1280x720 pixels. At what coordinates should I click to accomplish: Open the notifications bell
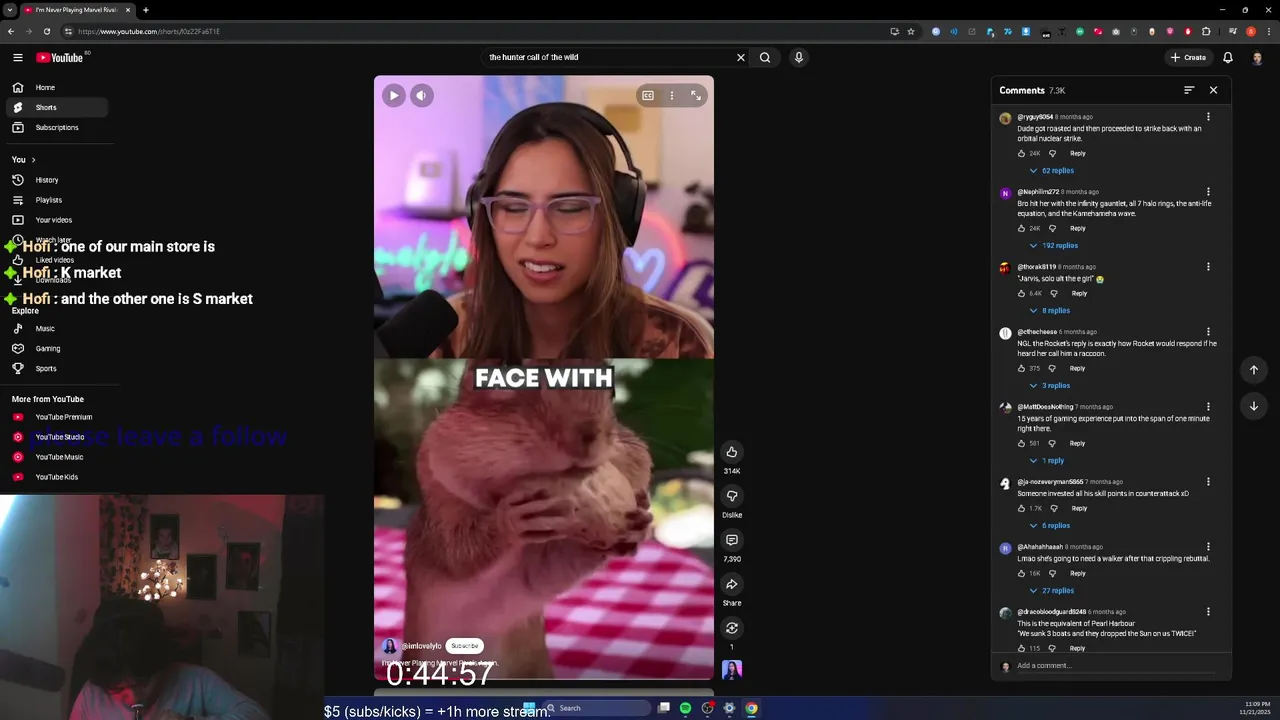tap(1228, 57)
